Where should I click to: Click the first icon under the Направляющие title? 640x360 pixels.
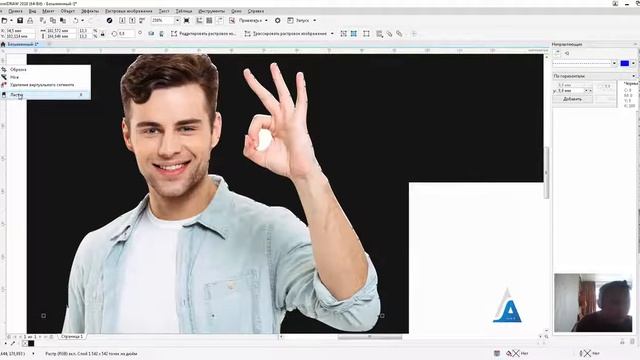click(x=558, y=53)
